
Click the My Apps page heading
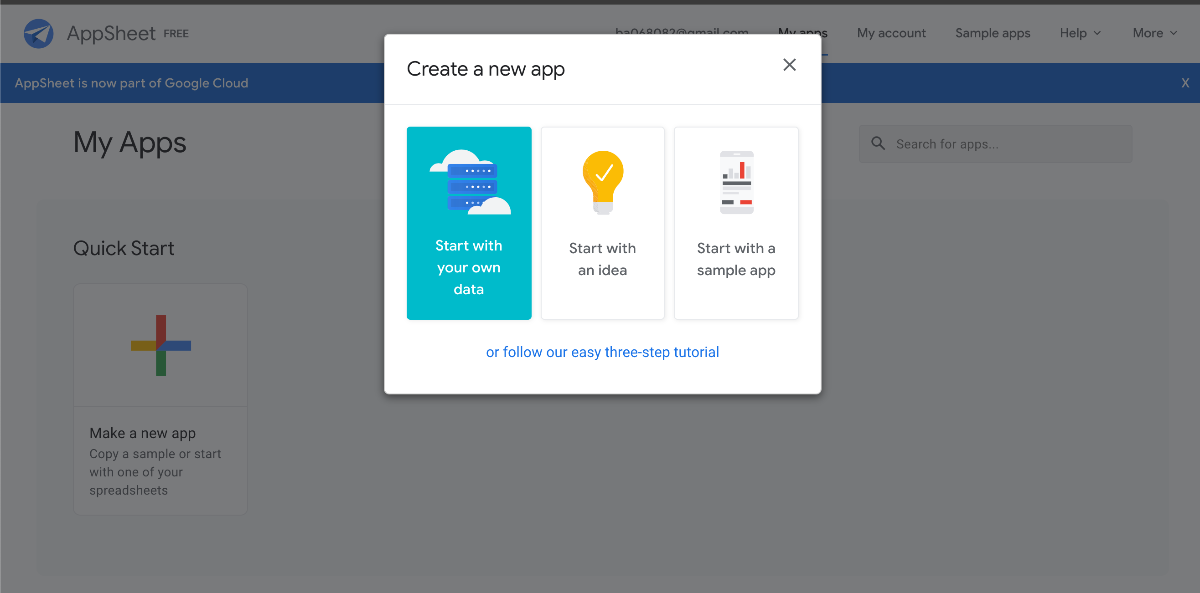pos(130,143)
